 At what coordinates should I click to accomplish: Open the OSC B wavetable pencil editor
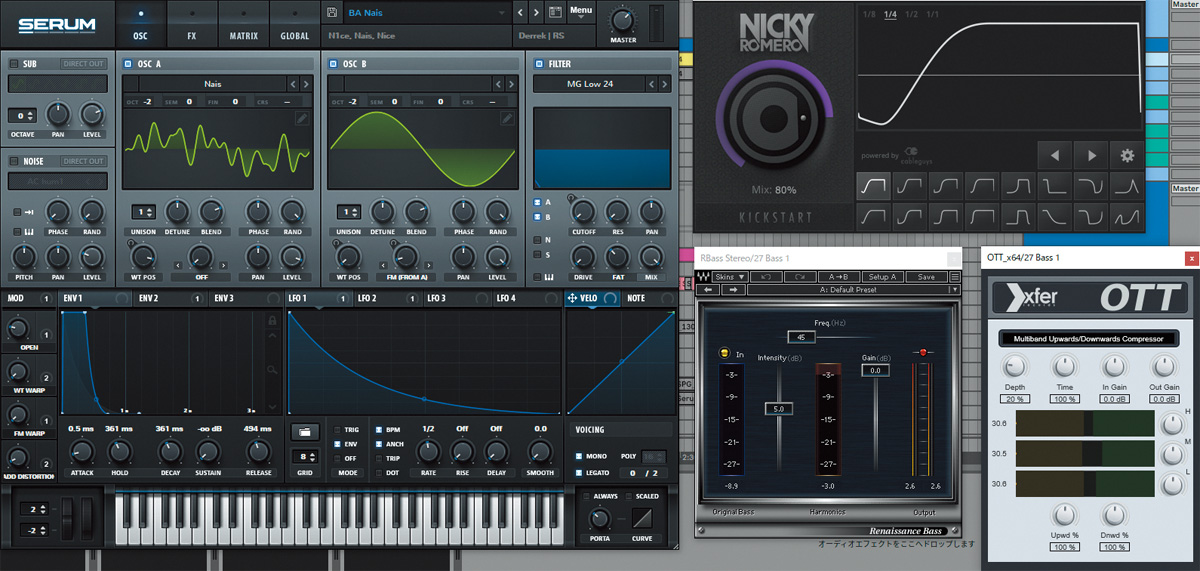coord(507,118)
